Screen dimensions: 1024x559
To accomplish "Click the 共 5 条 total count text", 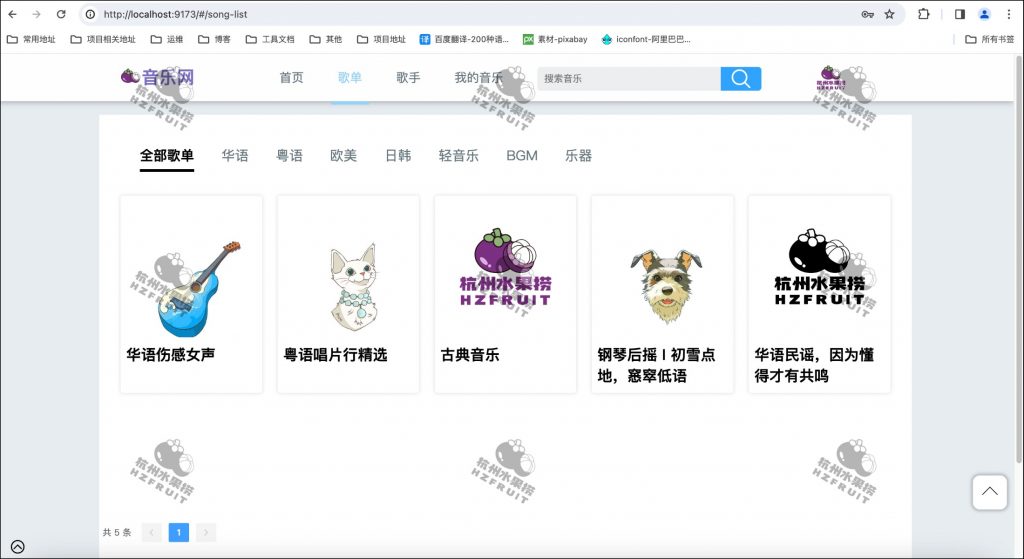I will pos(117,532).
